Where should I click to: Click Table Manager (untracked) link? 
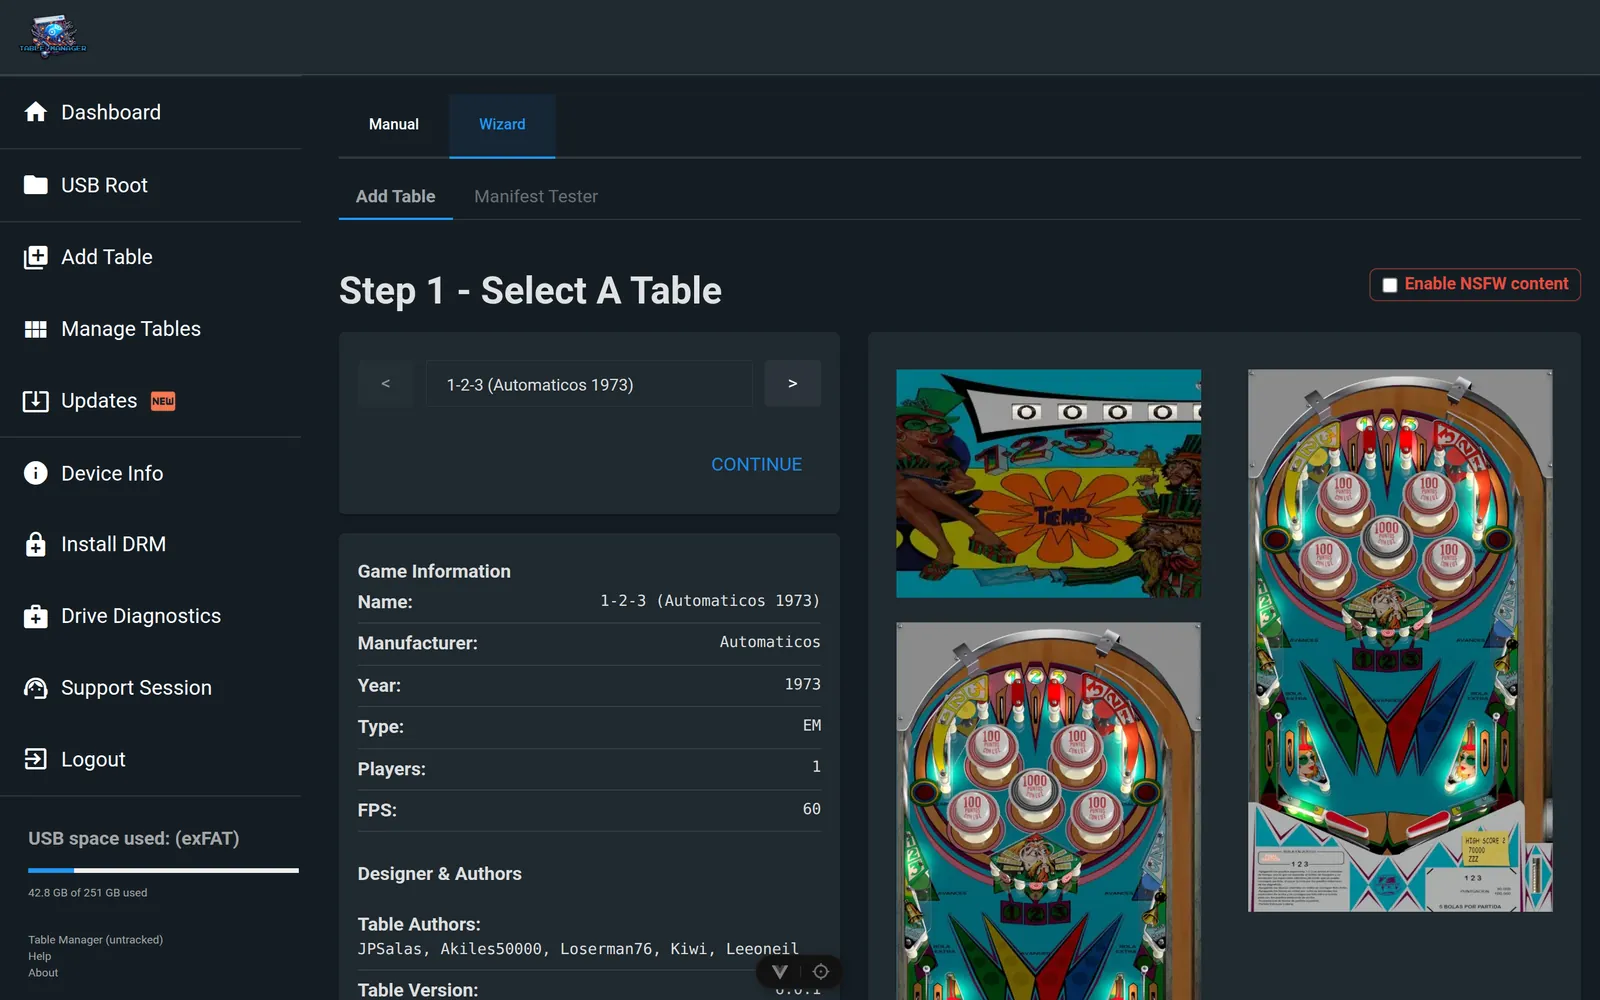(95, 940)
